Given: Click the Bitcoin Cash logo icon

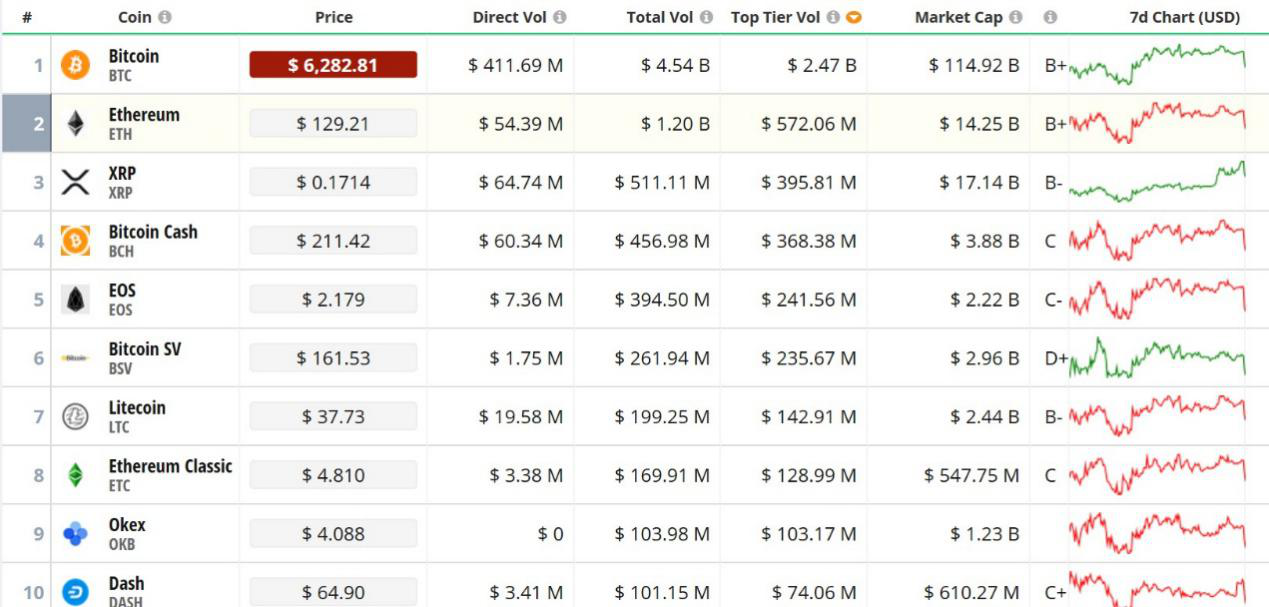Looking at the screenshot, I should [75, 241].
